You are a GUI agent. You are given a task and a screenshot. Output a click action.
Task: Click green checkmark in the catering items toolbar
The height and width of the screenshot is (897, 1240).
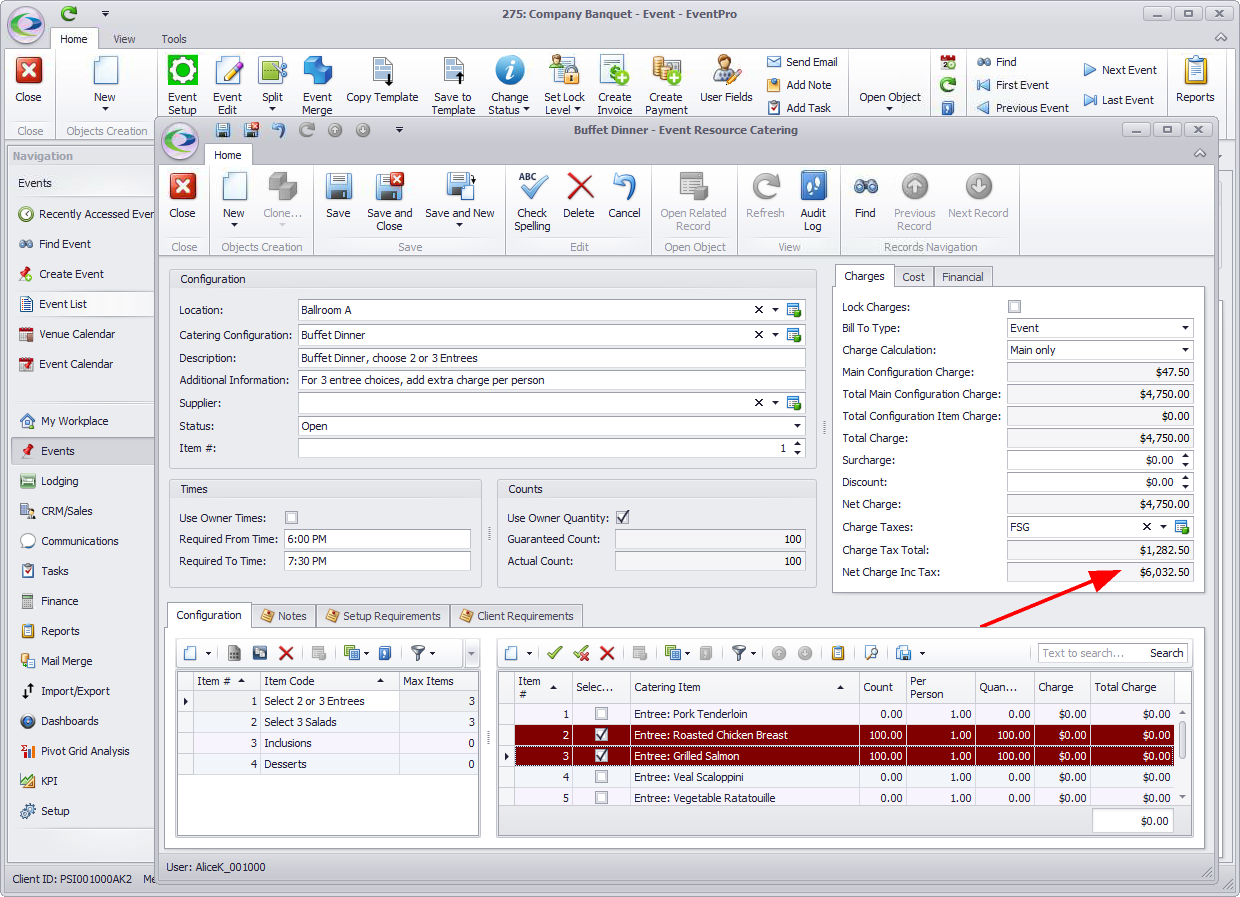click(555, 653)
